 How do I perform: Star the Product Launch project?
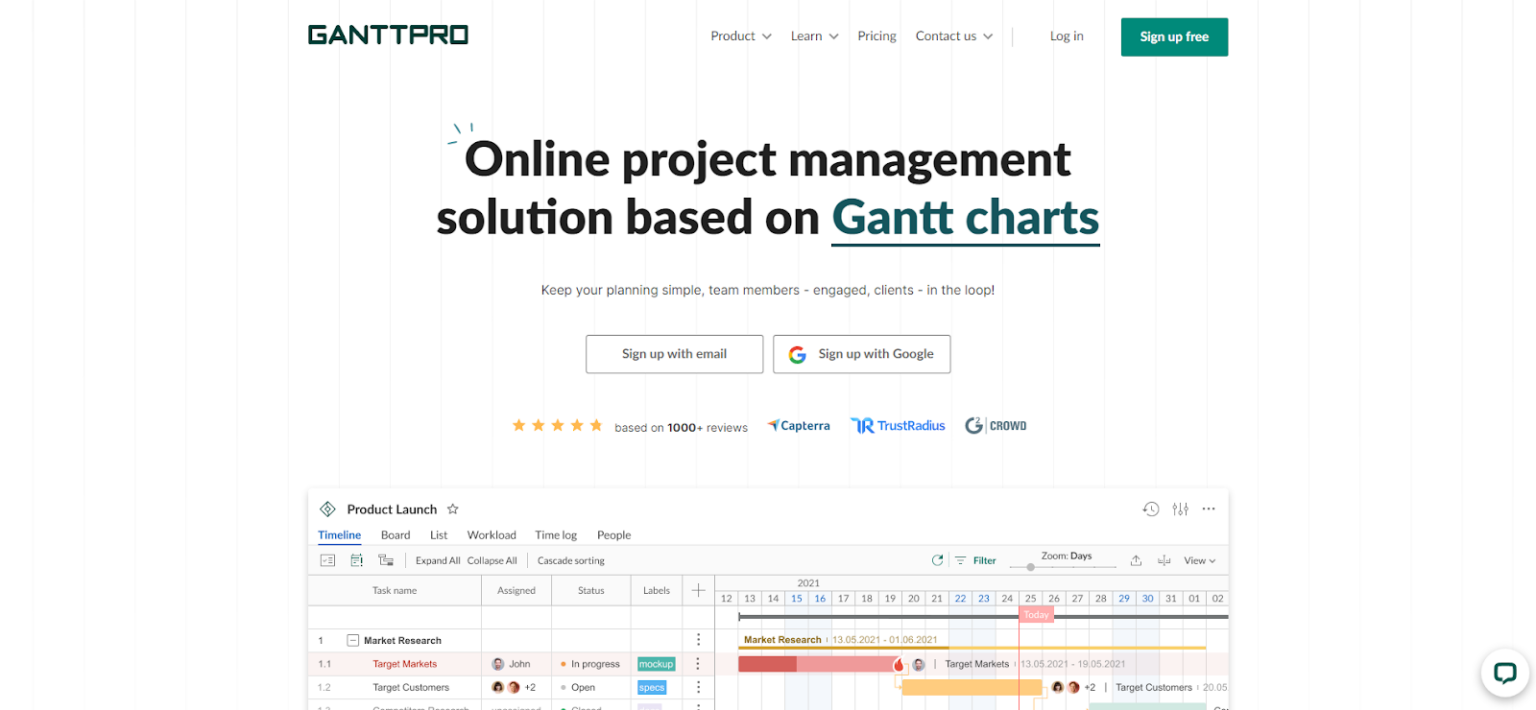(452, 509)
